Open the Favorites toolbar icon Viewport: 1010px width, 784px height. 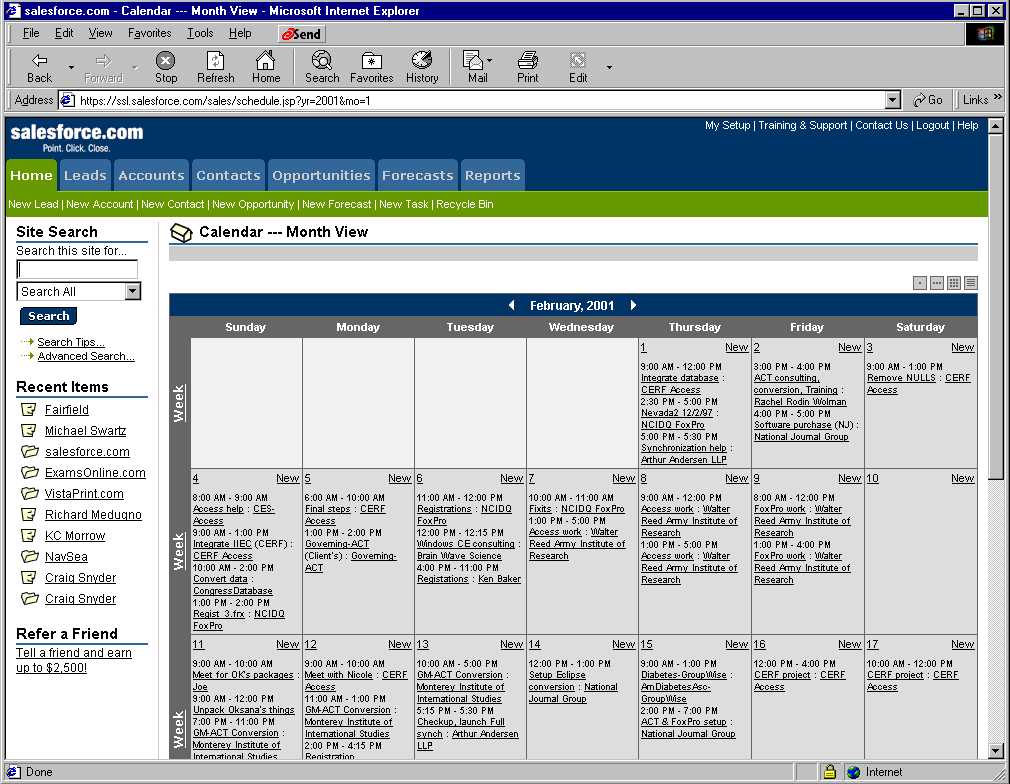[x=372, y=67]
